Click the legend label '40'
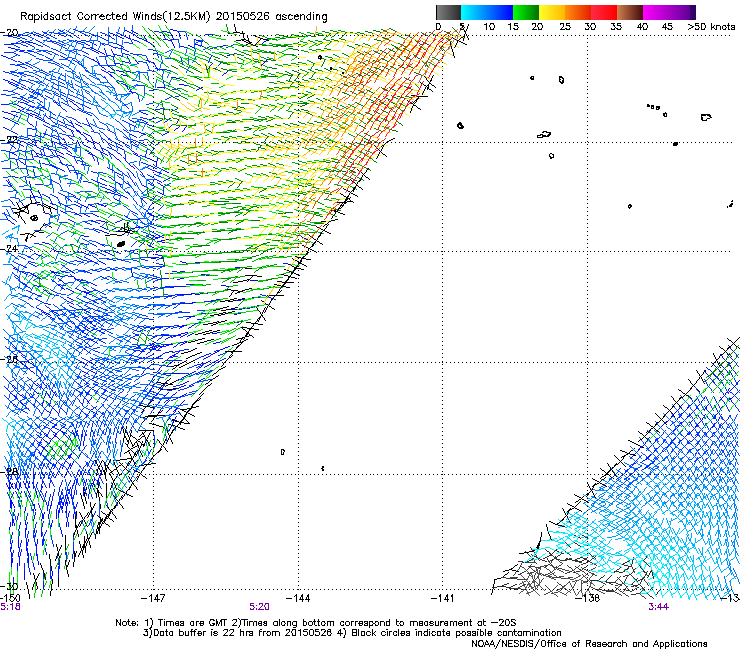This screenshot has height=650, width=740. pyautogui.click(x=642, y=27)
